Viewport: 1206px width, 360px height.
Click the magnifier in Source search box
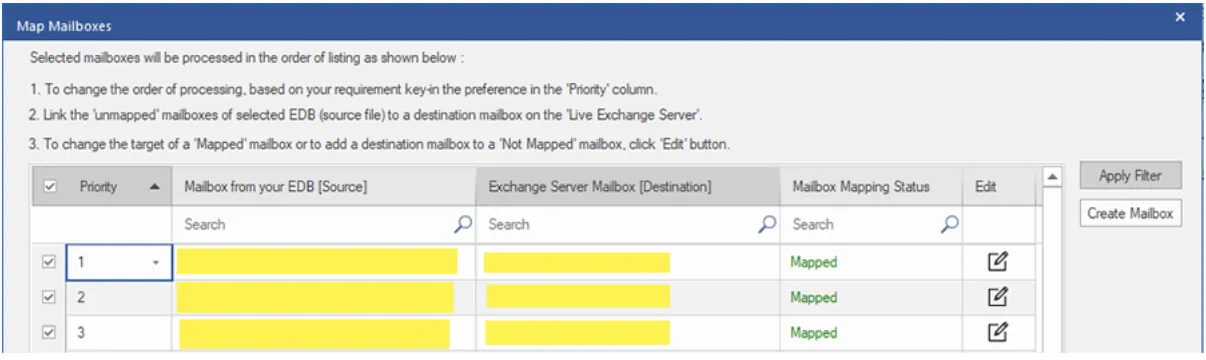pyautogui.click(x=463, y=224)
